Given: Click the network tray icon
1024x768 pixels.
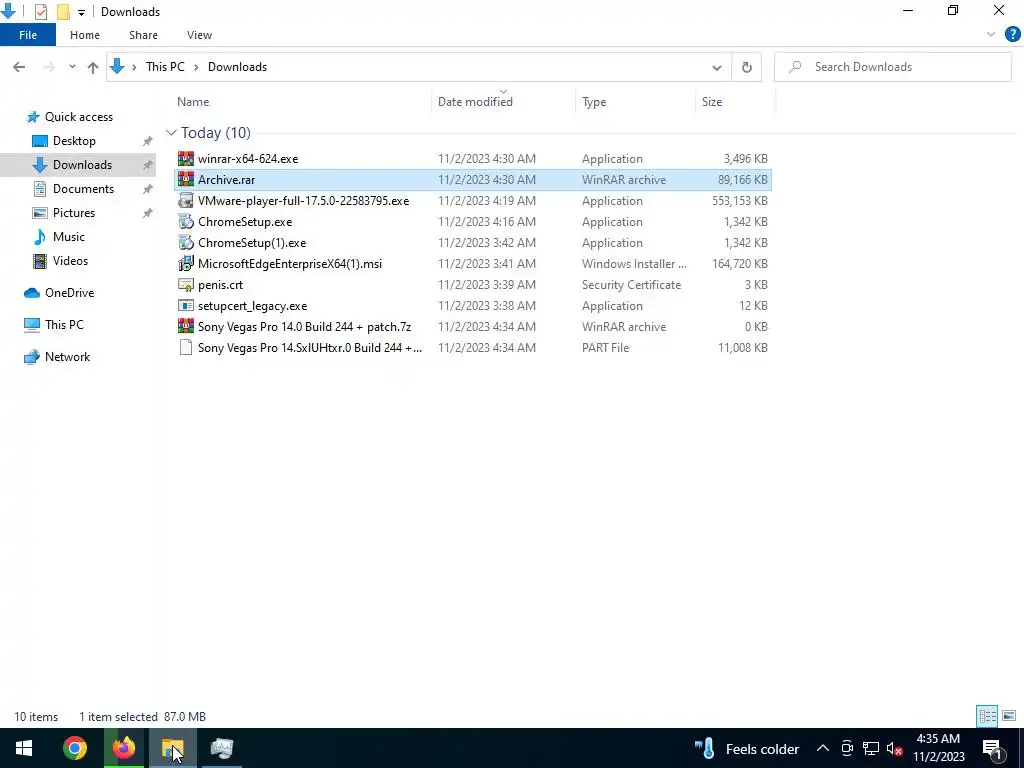Looking at the screenshot, I should tap(871, 748).
